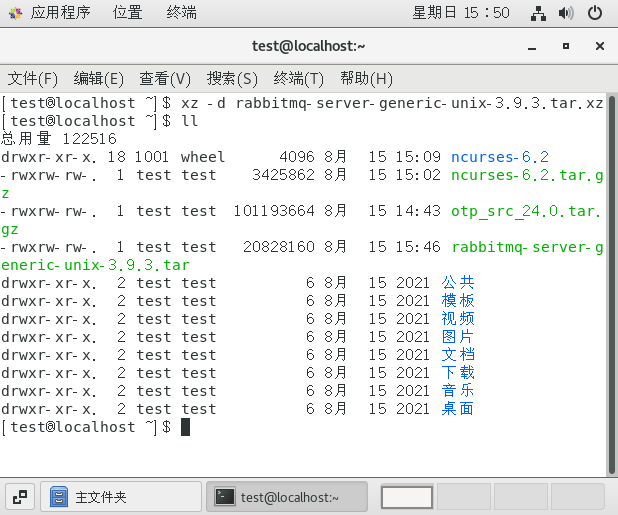This screenshot has height=515, width=618.
Task: Open the 编辑(E) menu
Action: click(99, 78)
